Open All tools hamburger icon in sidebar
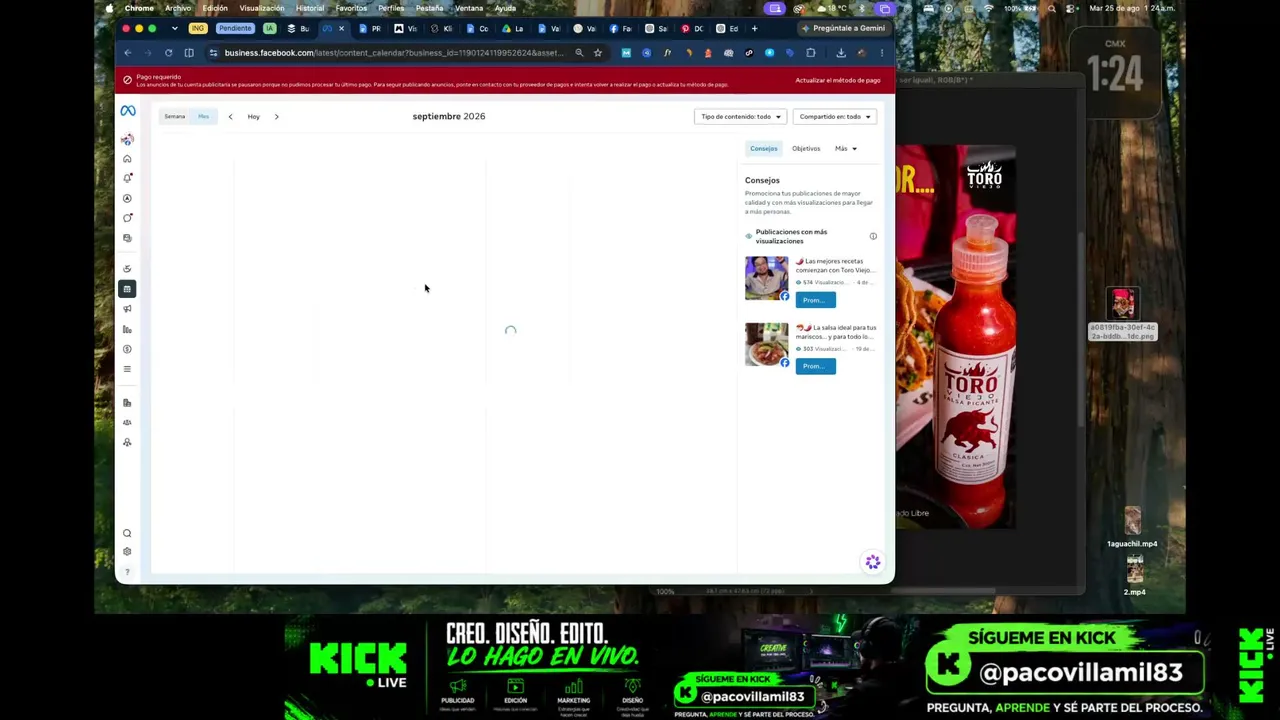Image resolution: width=1280 pixels, height=720 pixels. (127, 369)
